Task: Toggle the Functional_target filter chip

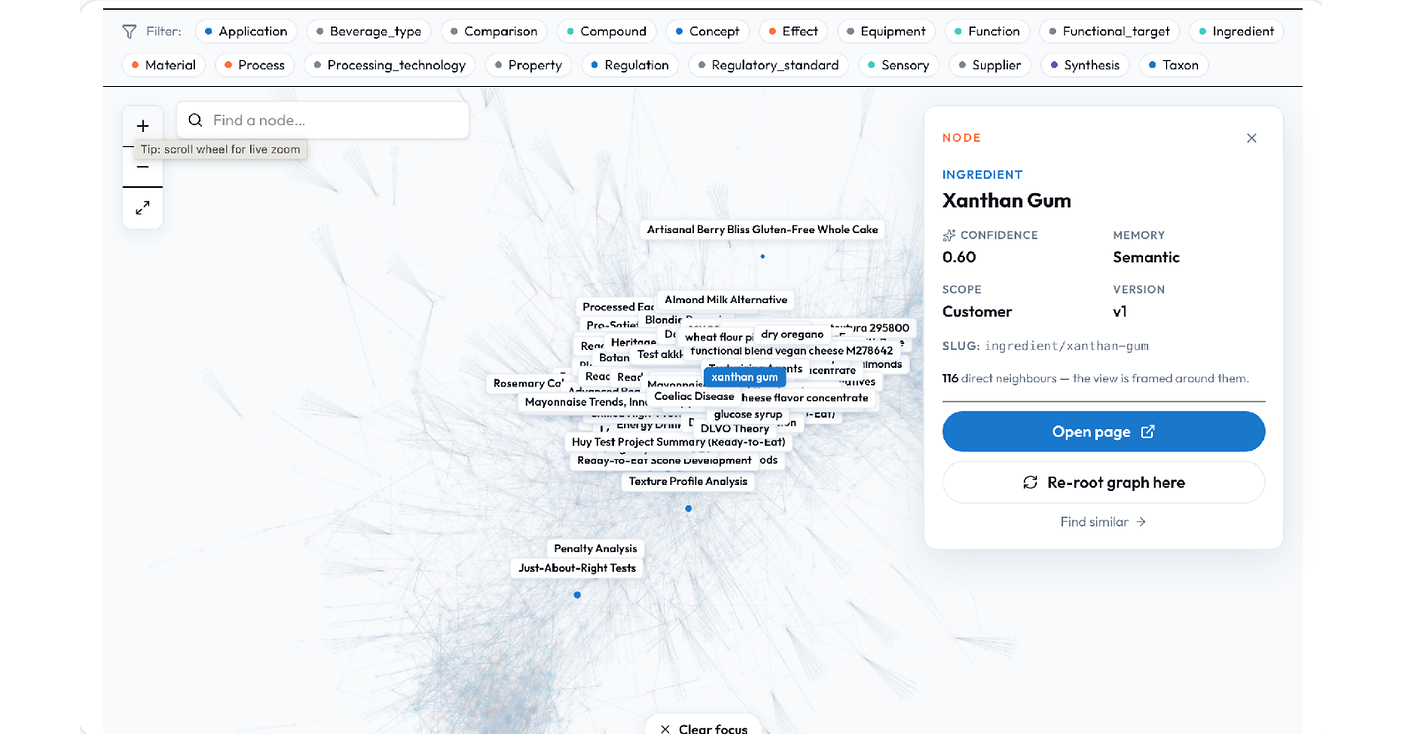Action: click(x=1109, y=32)
